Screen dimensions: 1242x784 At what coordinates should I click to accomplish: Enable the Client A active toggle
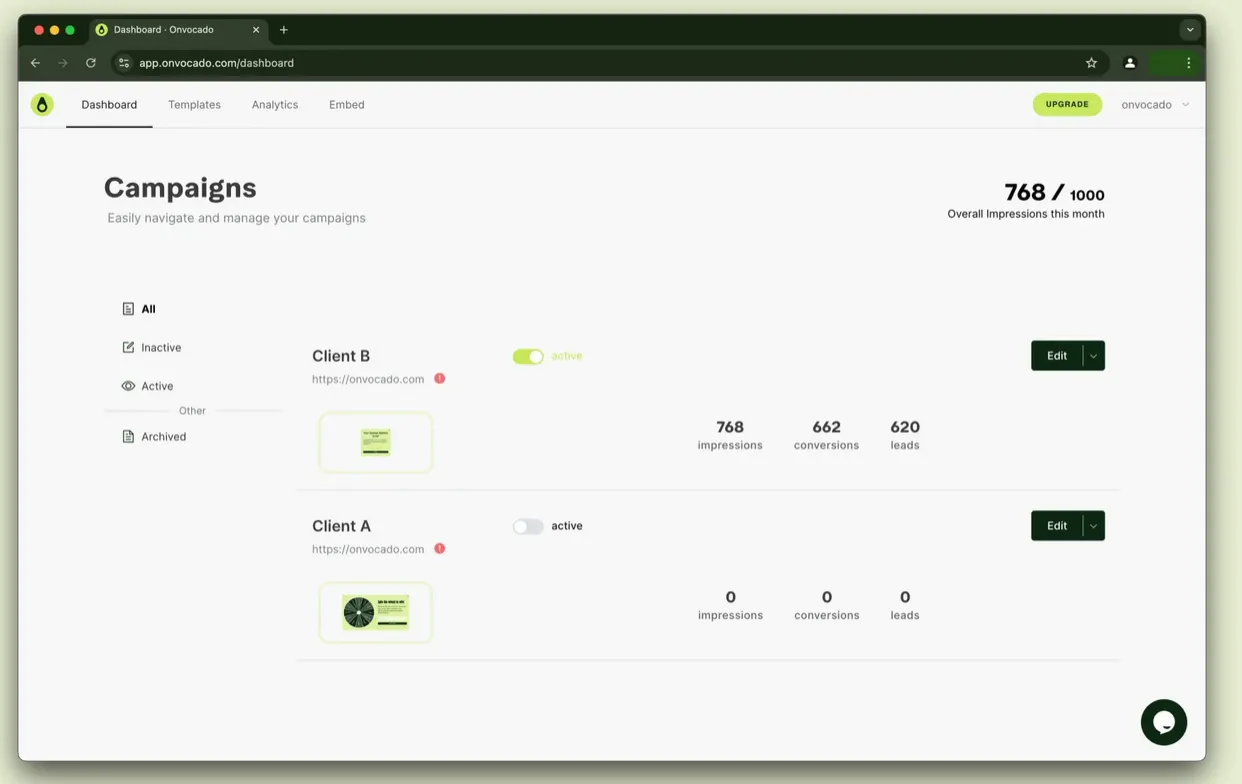click(x=528, y=527)
